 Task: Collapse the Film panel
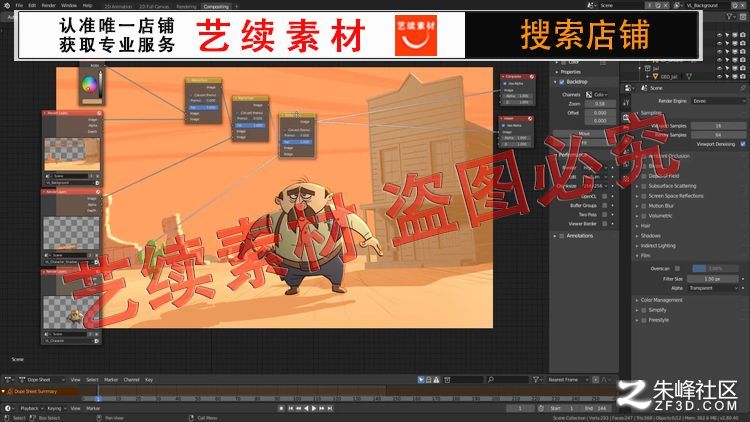(x=644, y=255)
